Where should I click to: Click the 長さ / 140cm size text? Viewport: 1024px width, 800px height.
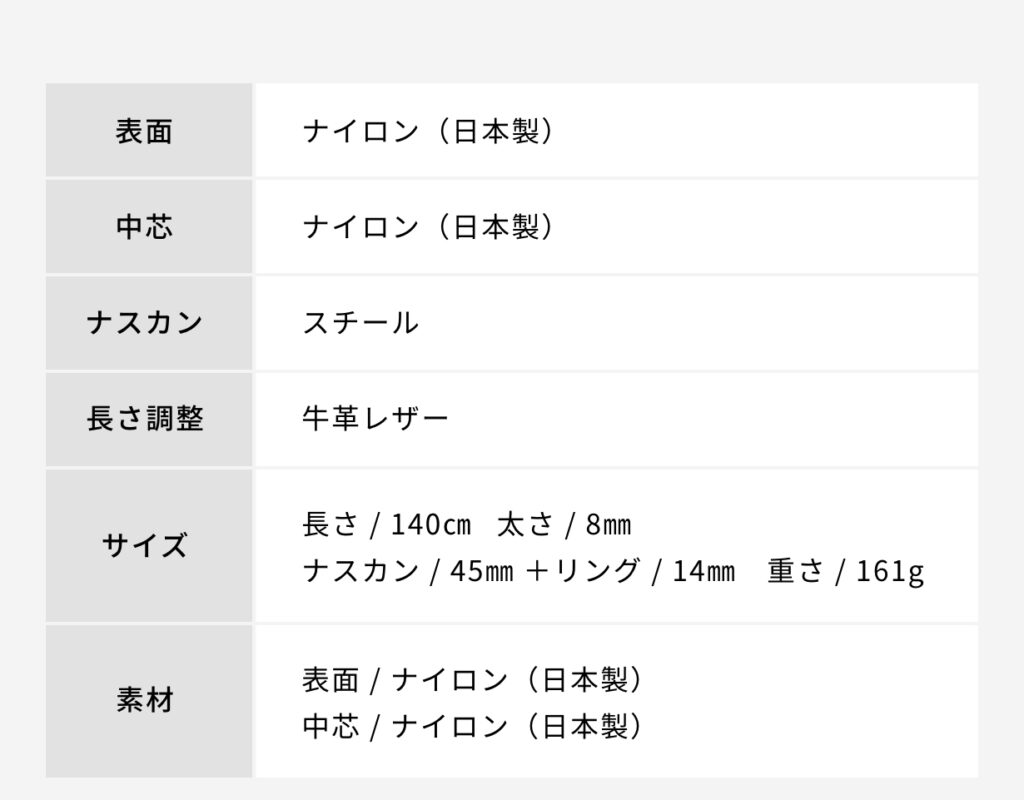point(387,524)
